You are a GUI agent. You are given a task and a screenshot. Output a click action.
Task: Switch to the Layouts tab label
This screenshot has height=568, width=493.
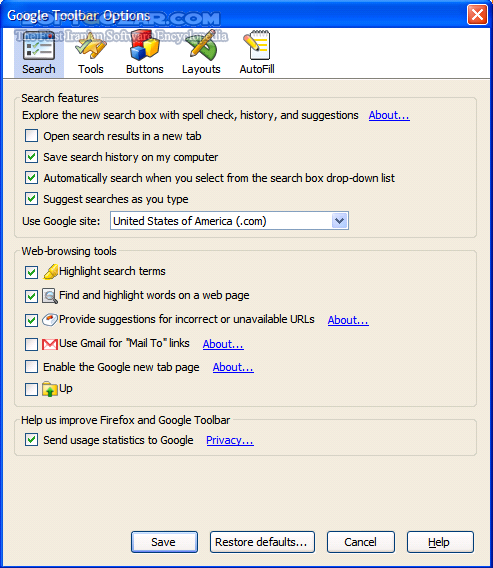(x=201, y=69)
